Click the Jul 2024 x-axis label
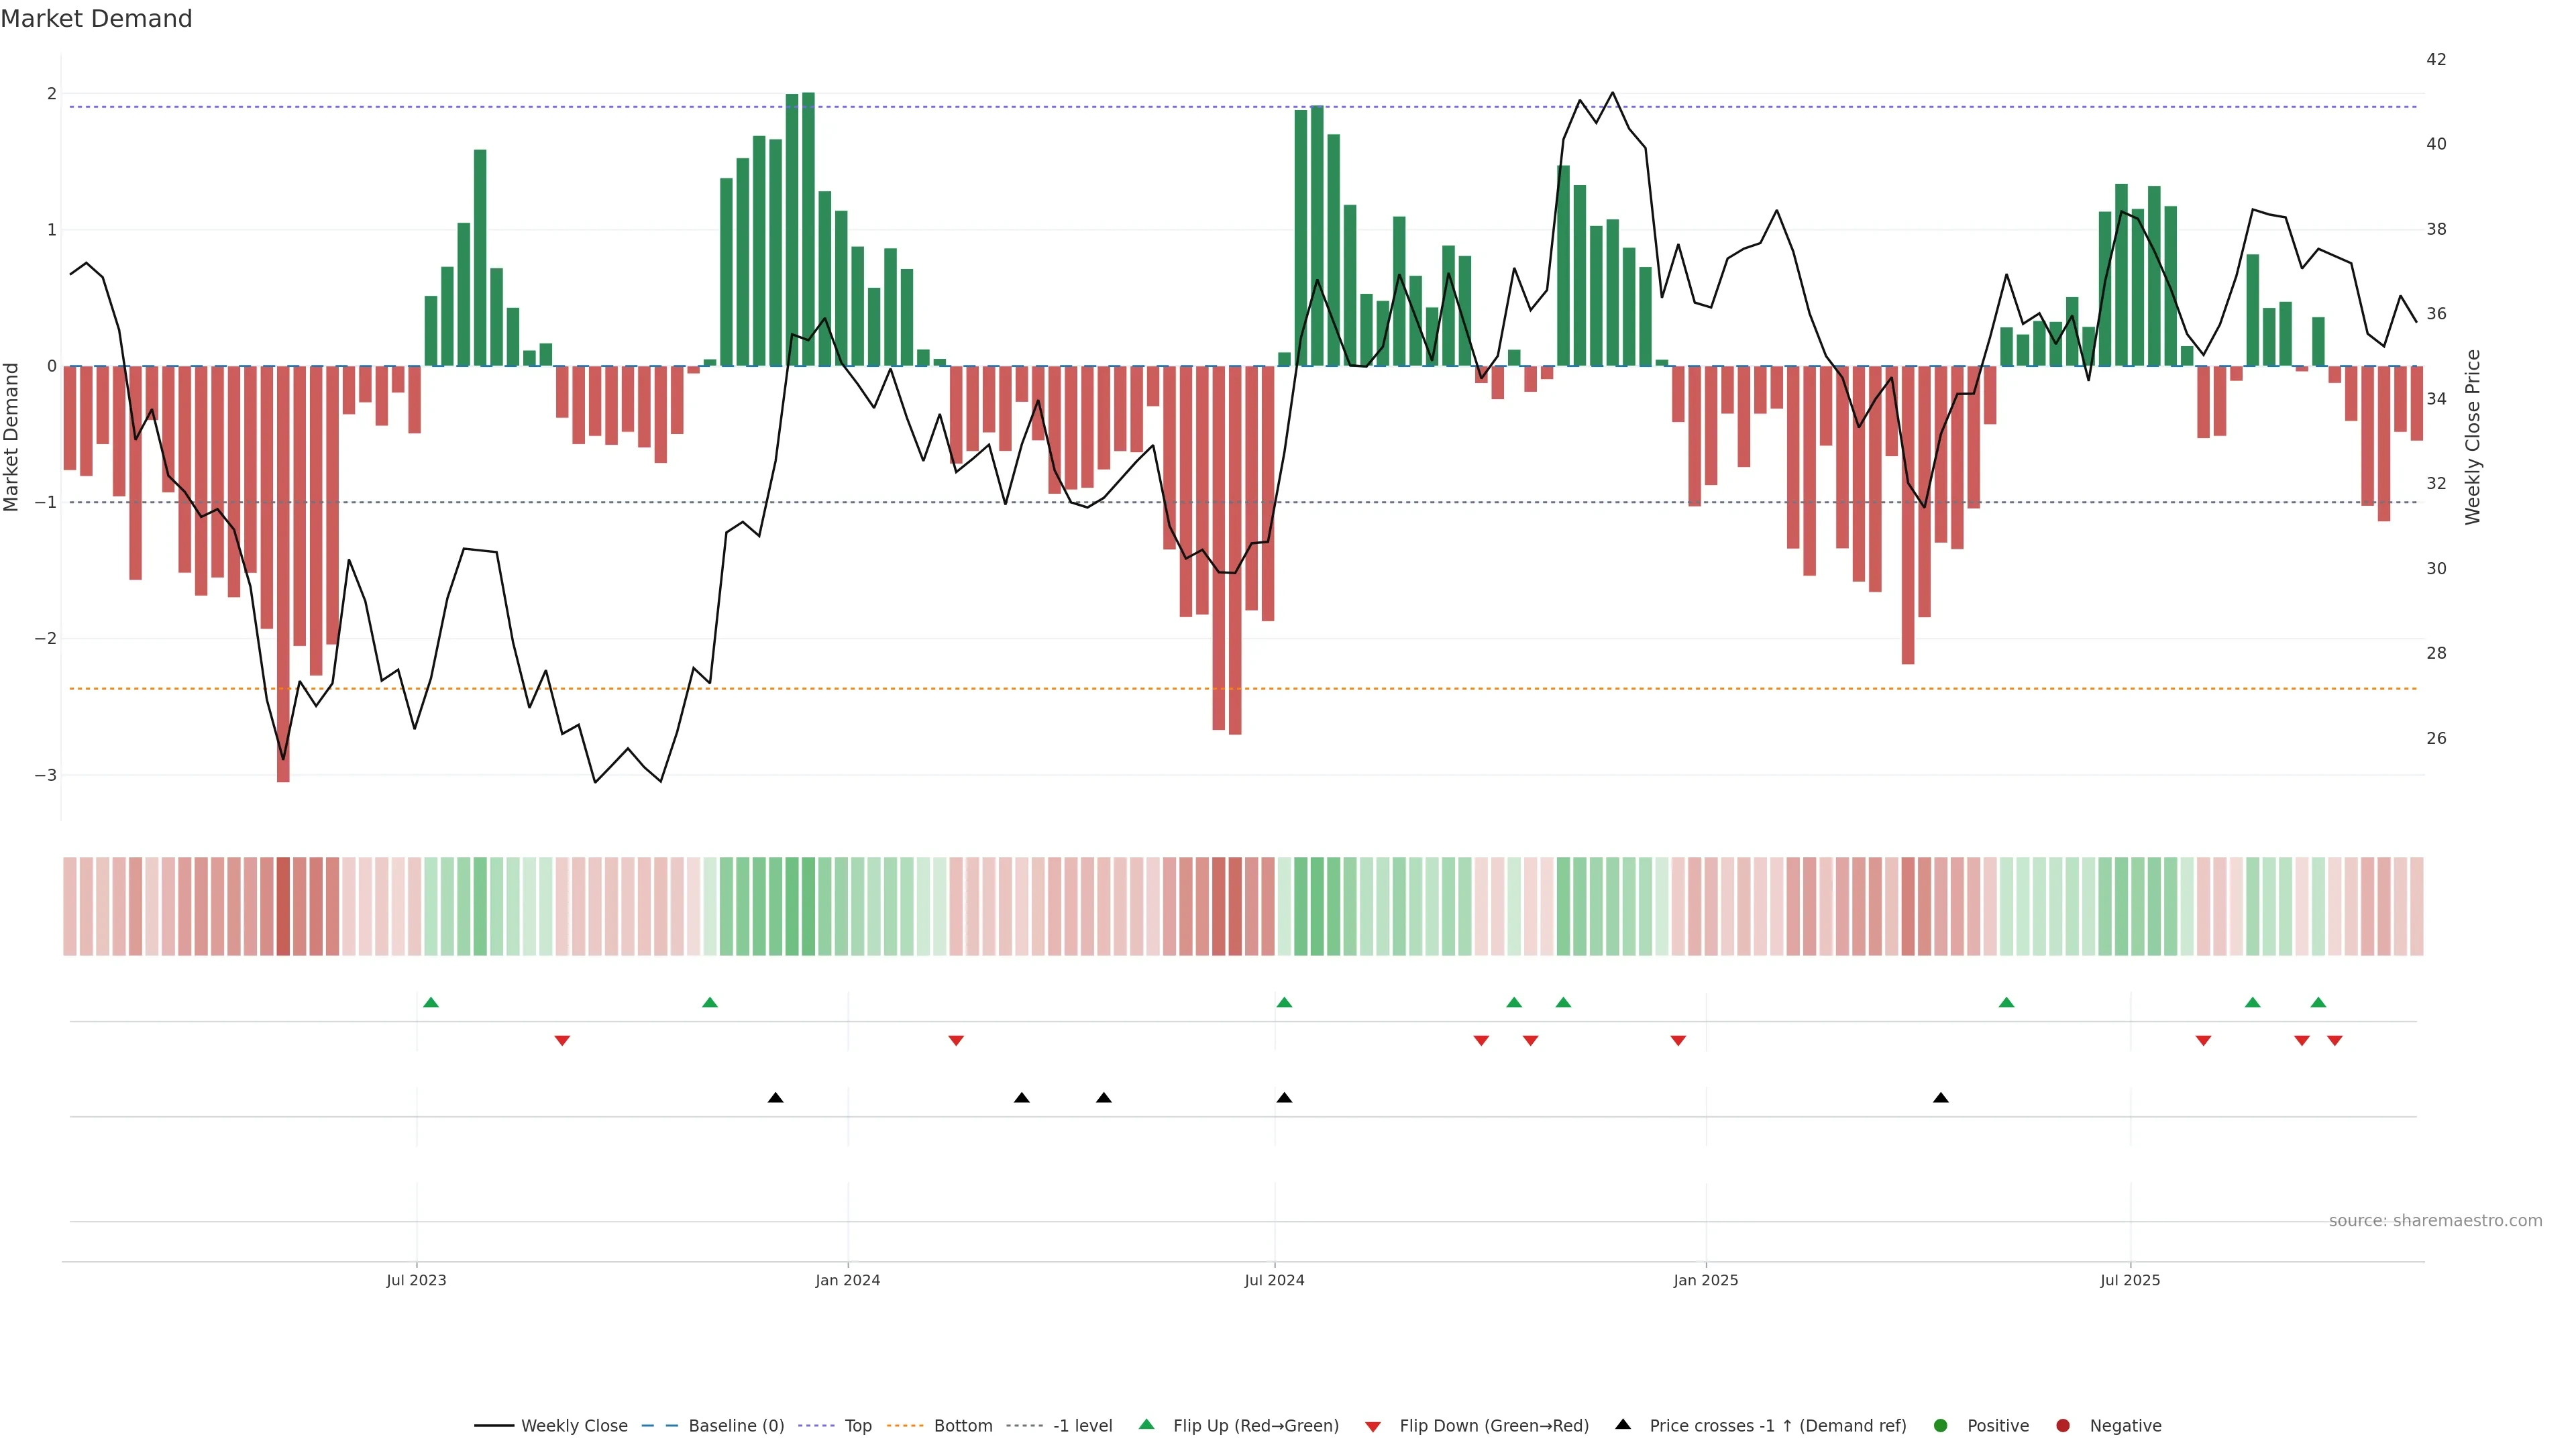 pyautogui.click(x=1274, y=1280)
